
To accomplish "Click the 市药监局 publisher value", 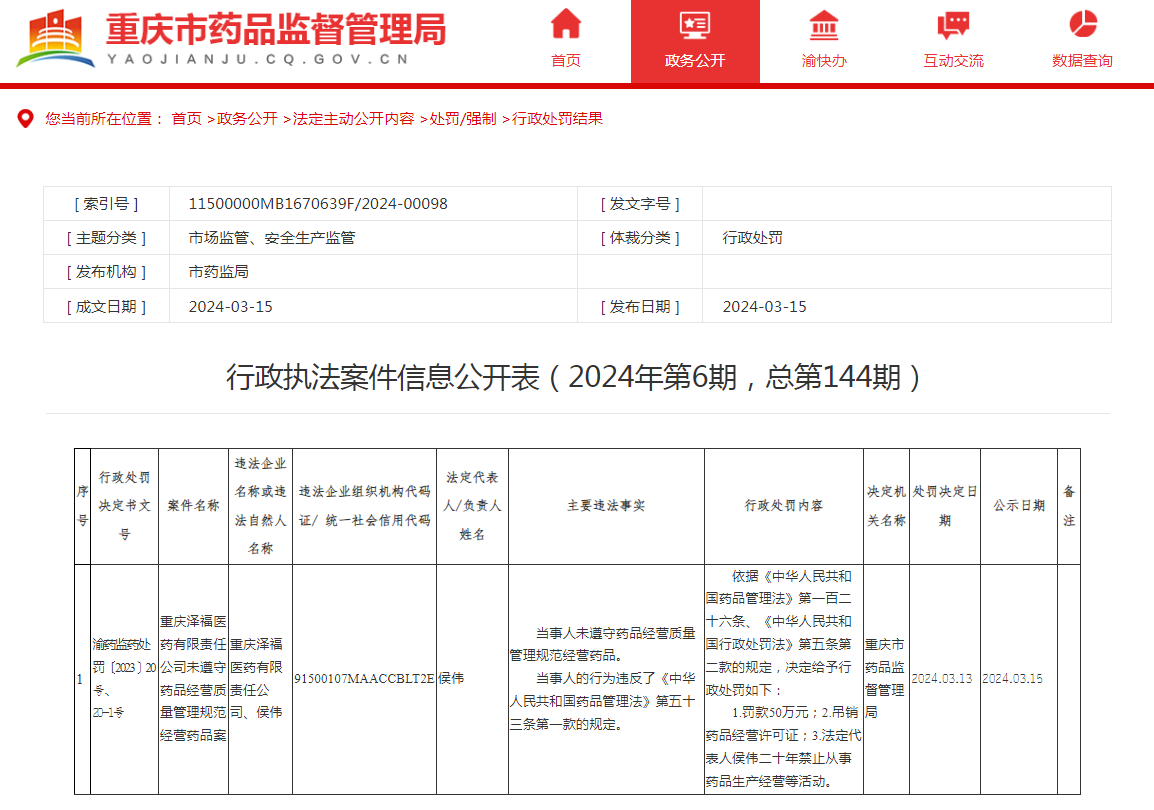I will [x=219, y=271].
